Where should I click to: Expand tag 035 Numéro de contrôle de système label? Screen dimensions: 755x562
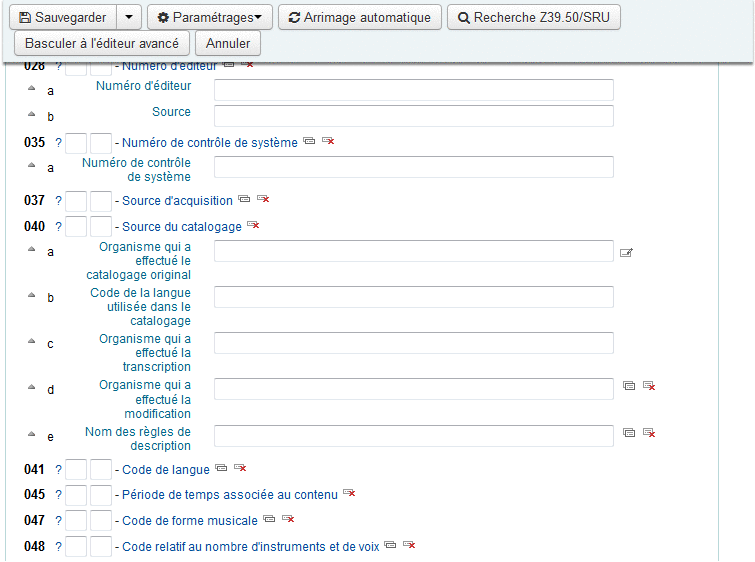(x=210, y=143)
